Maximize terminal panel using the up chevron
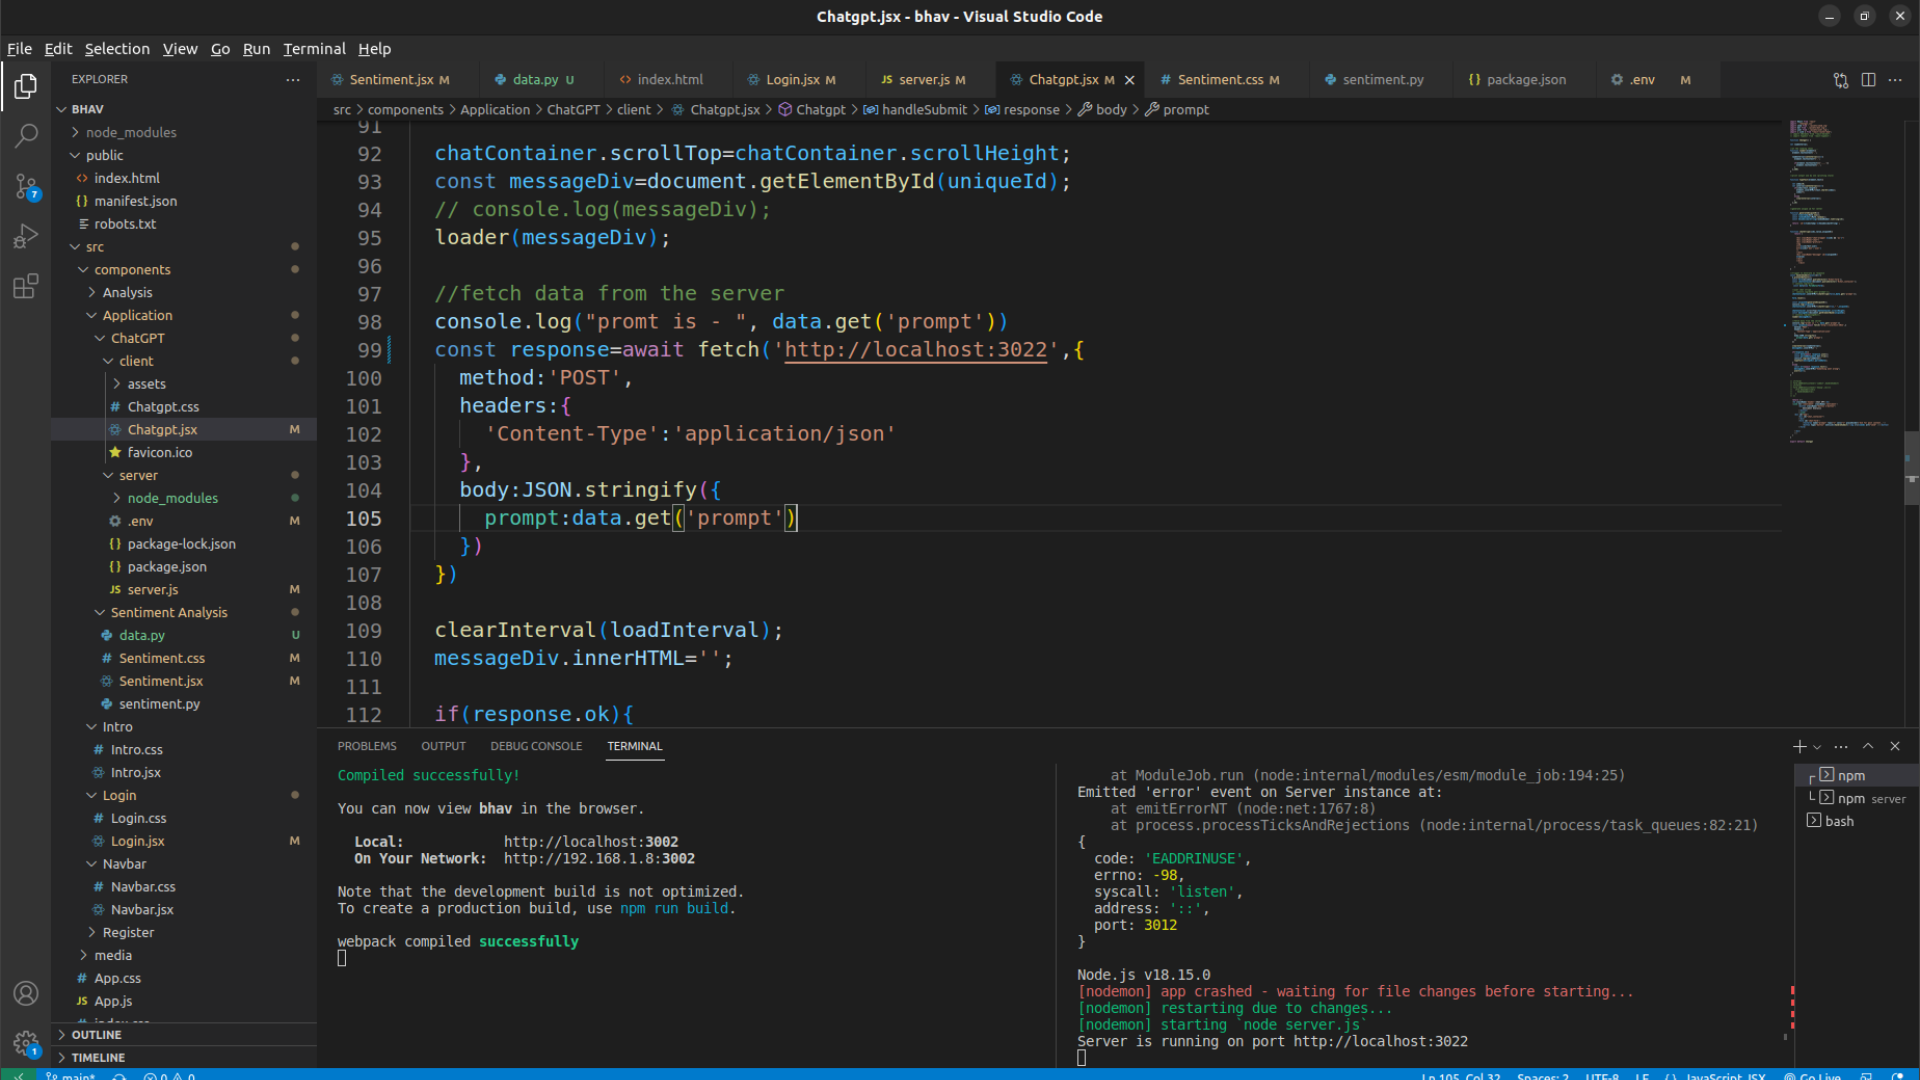 point(1867,747)
